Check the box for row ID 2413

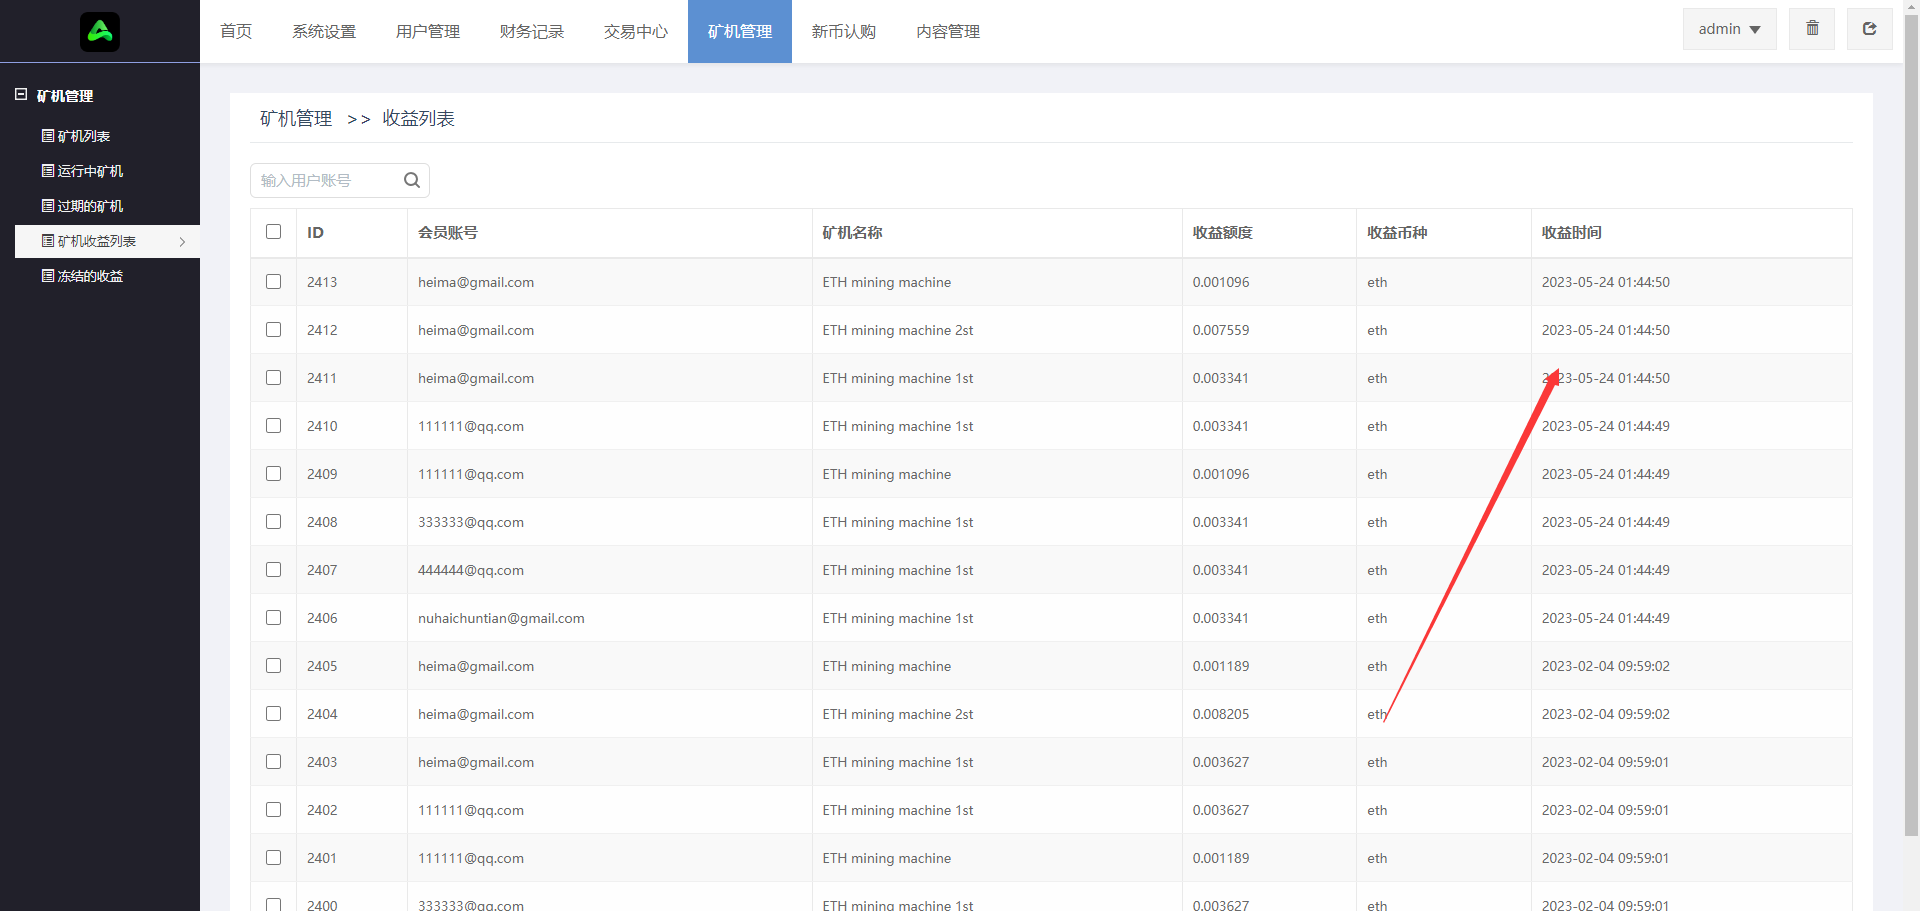pyautogui.click(x=274, y=282)
